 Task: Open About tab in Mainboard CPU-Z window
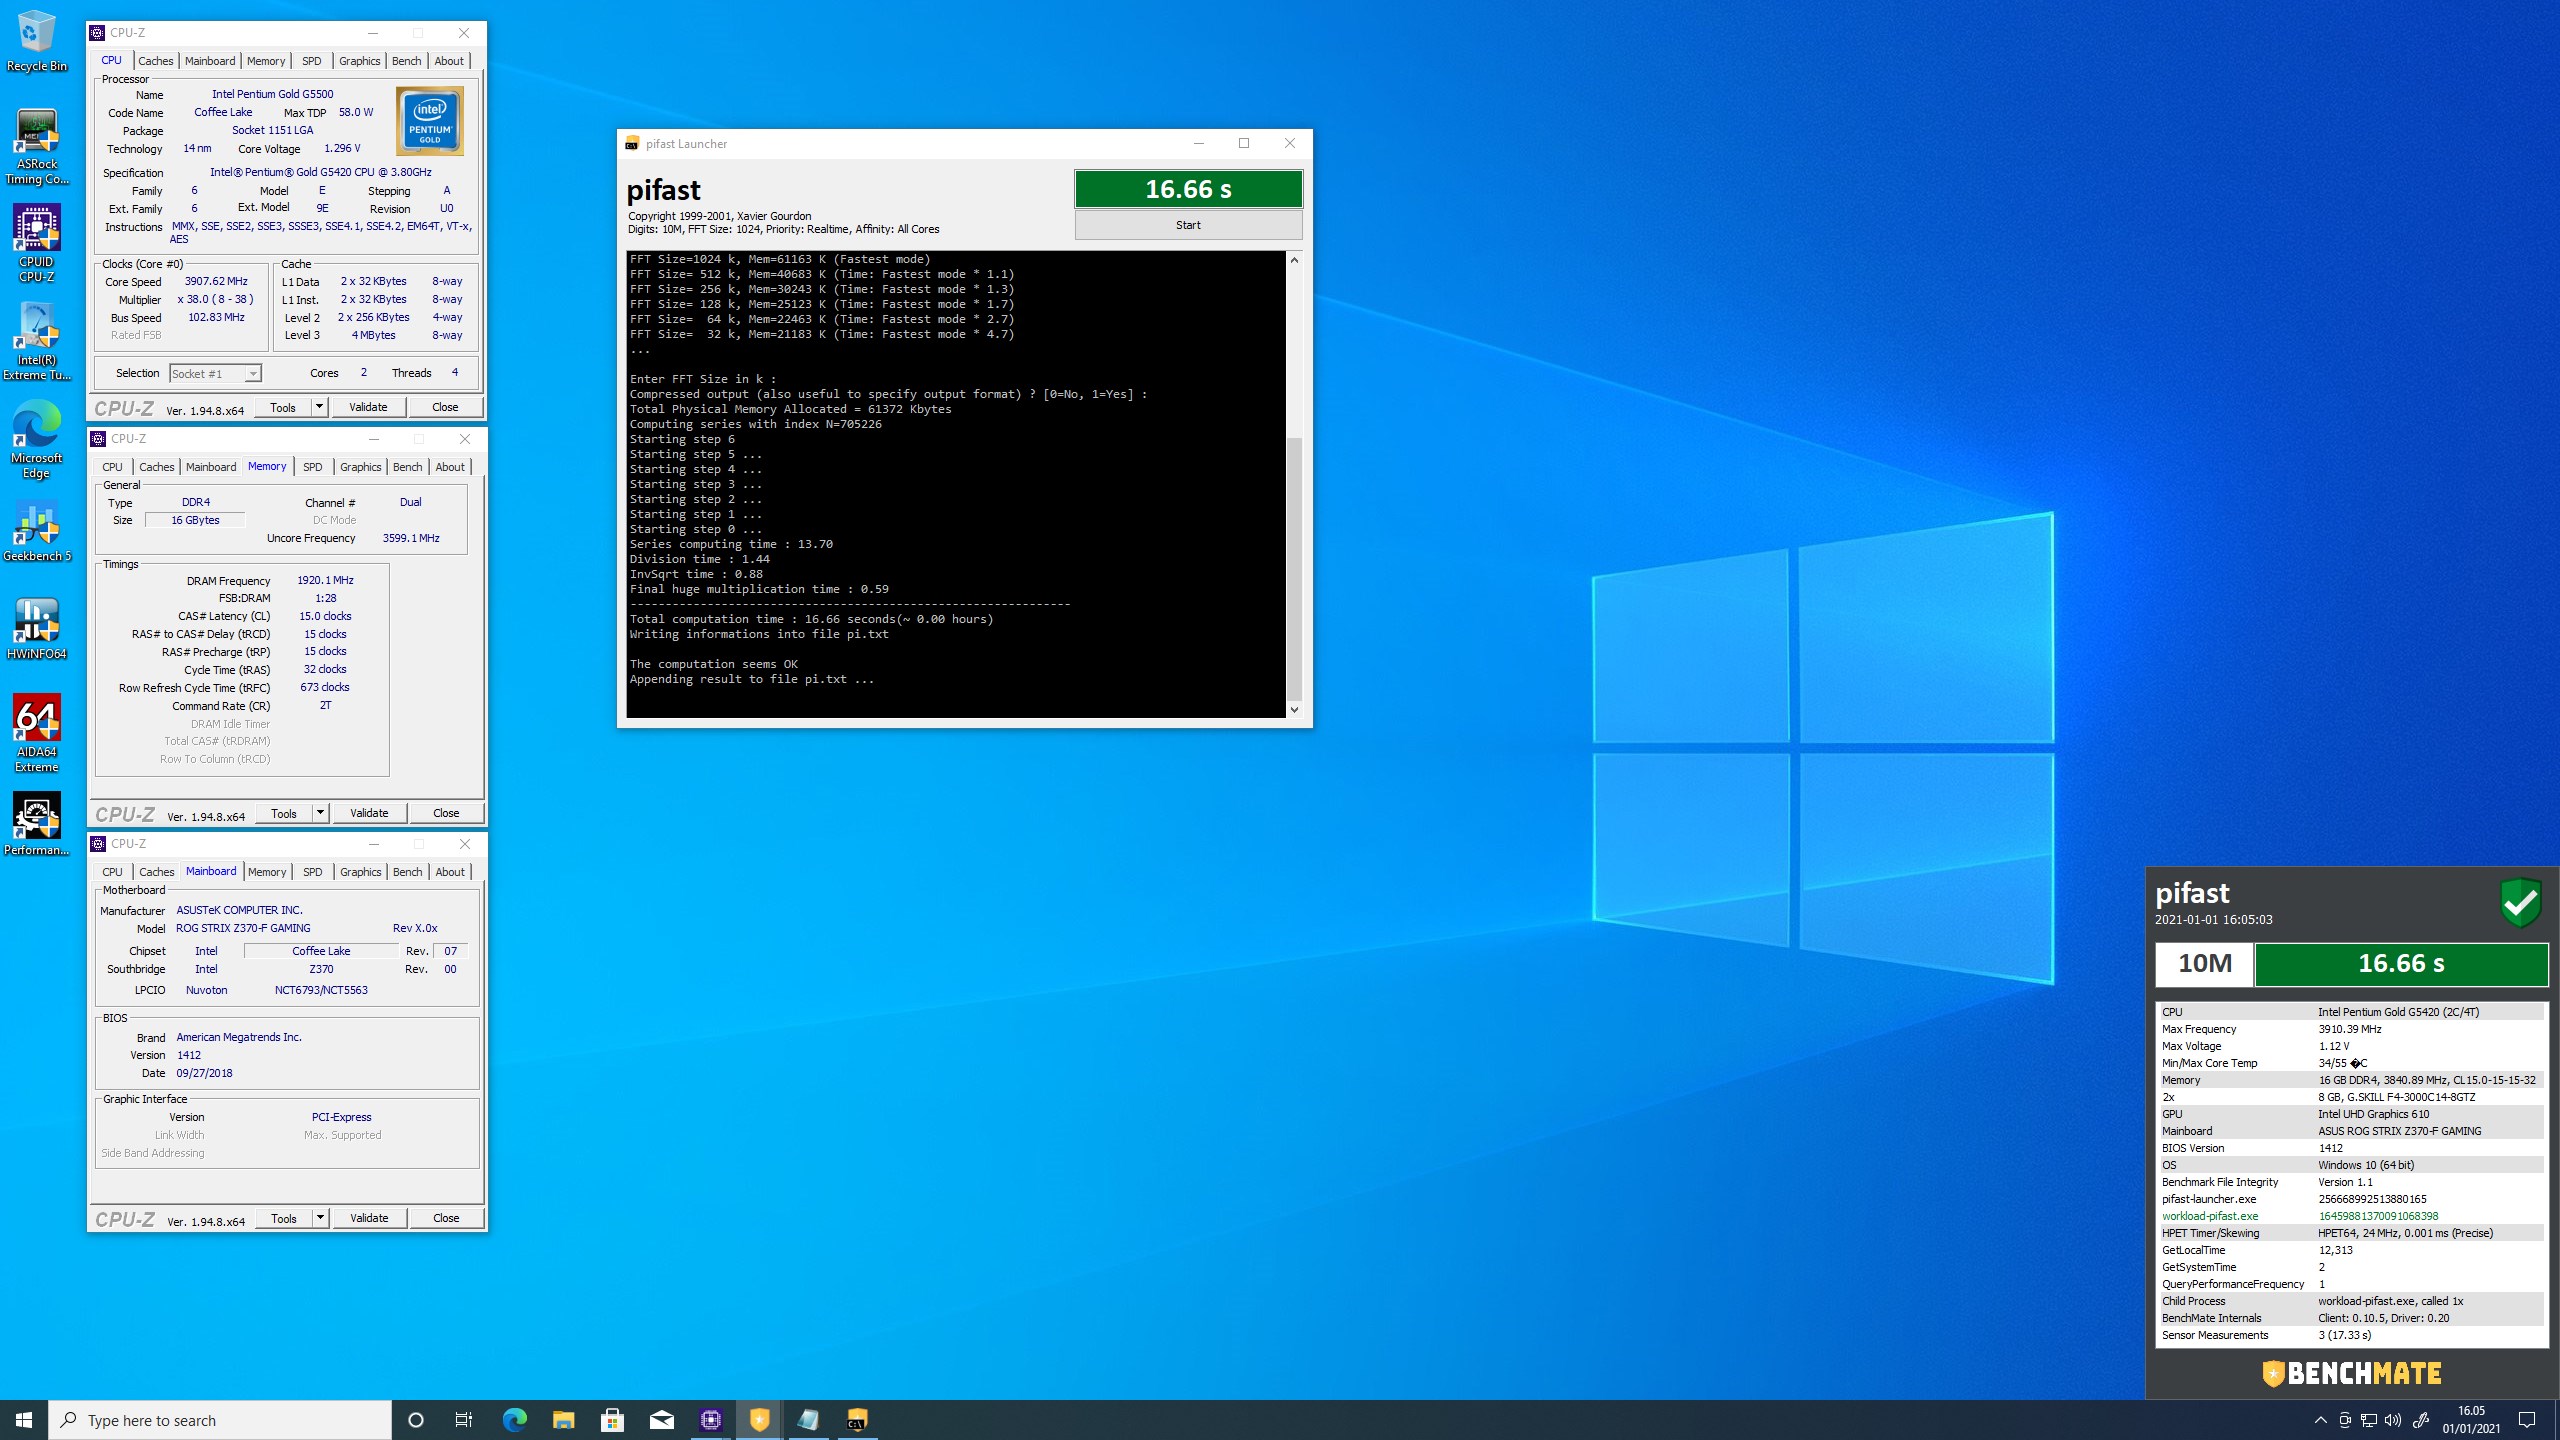(450, 872)
